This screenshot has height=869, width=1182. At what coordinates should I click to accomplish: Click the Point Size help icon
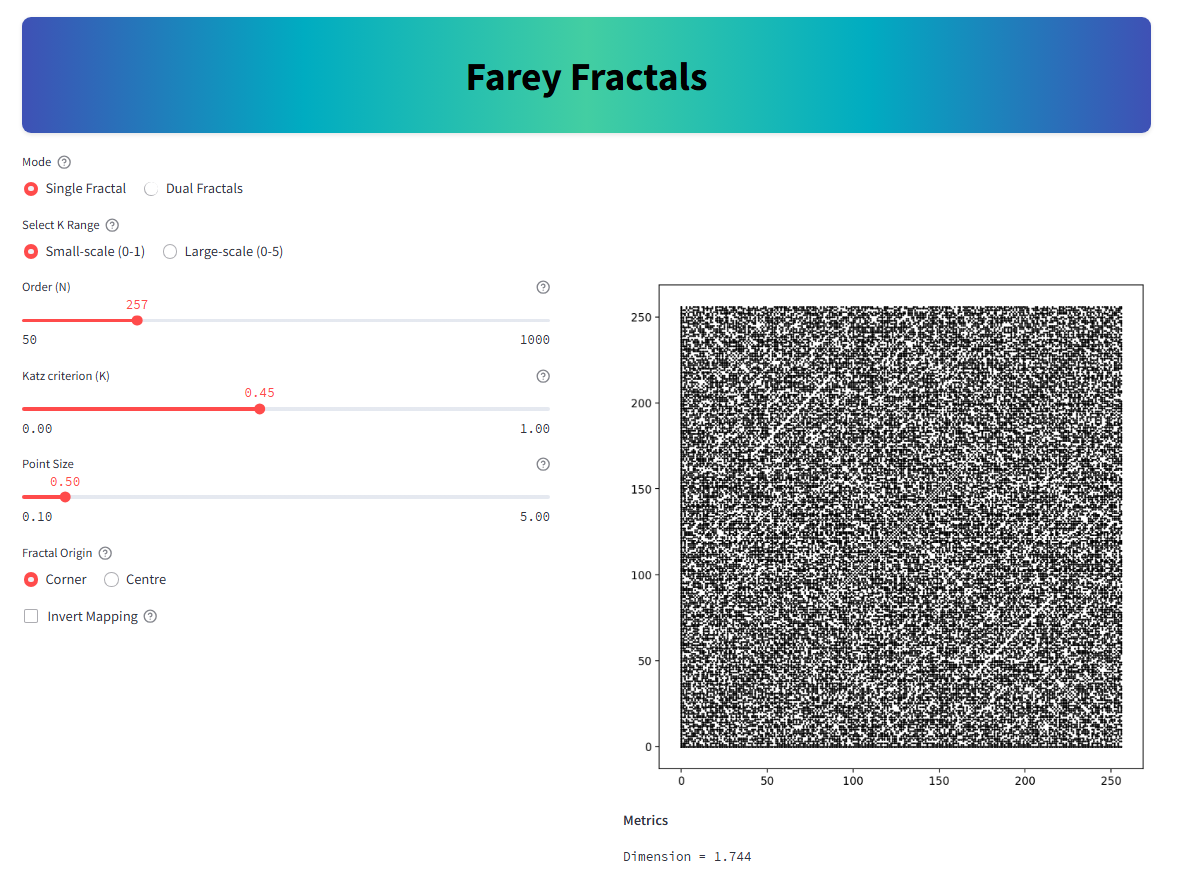point(543,464)
